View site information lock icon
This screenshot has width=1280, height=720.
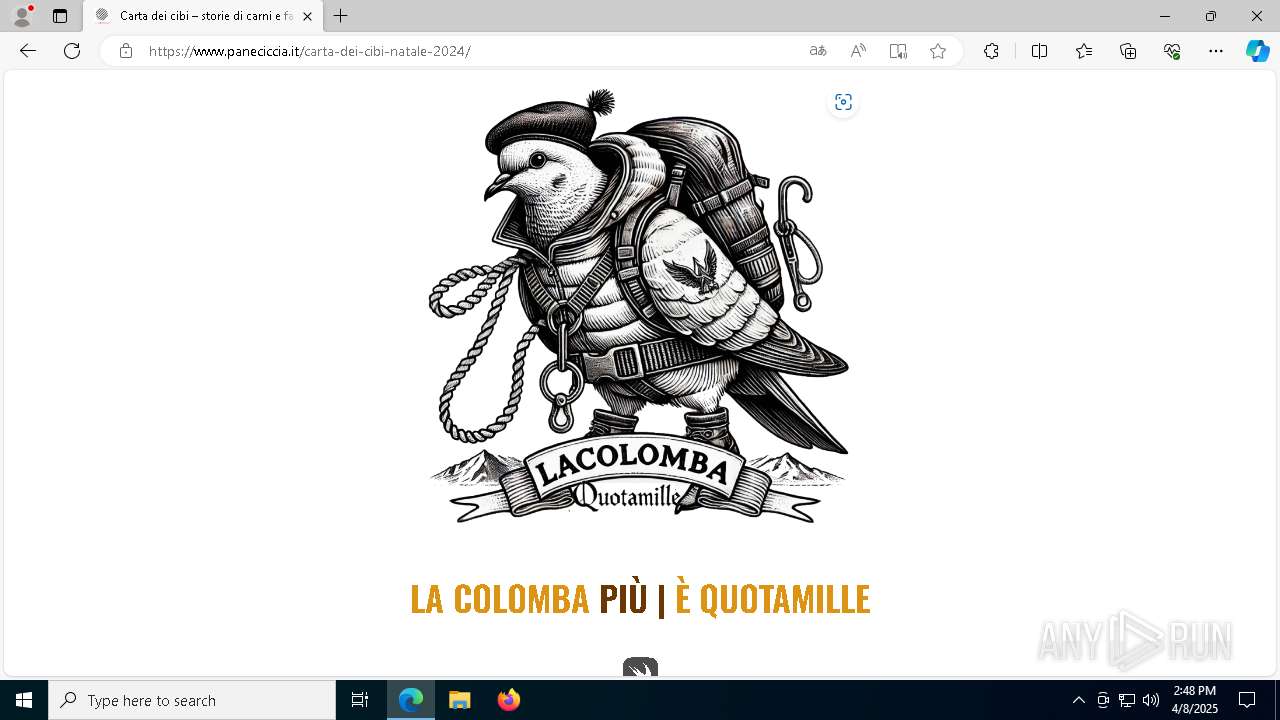pyautogui.click(x=126, y=51)
